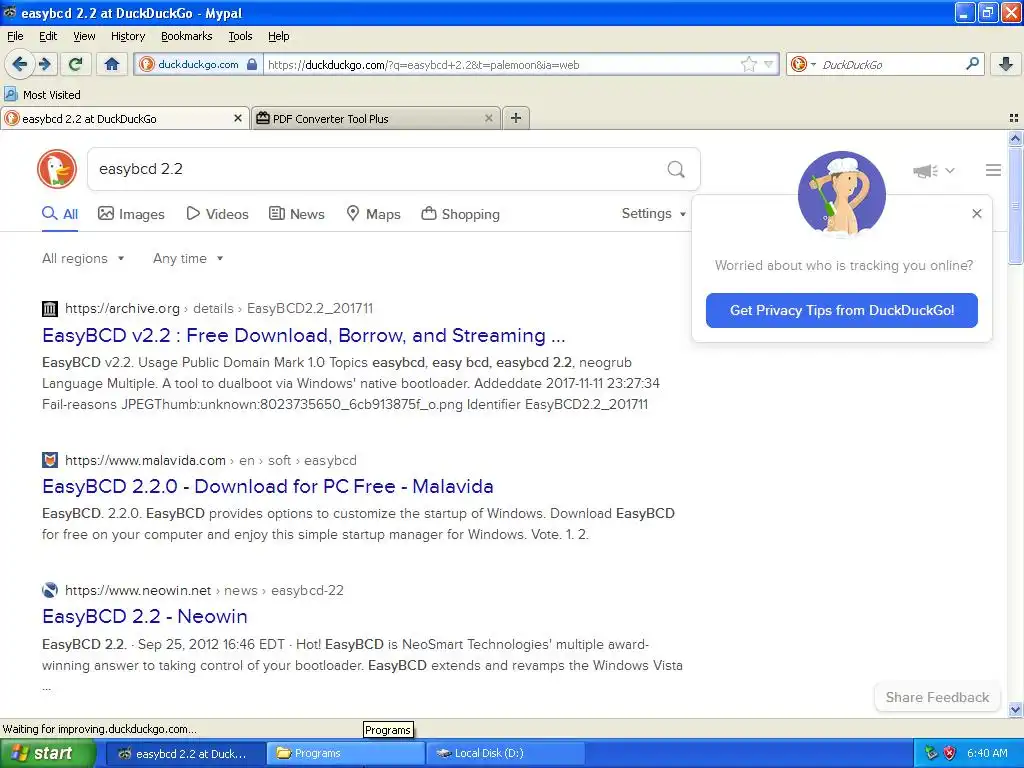The image size is (1024, 768).
Task: Open the Downloads arrow button
Action: click(1006, 64)
